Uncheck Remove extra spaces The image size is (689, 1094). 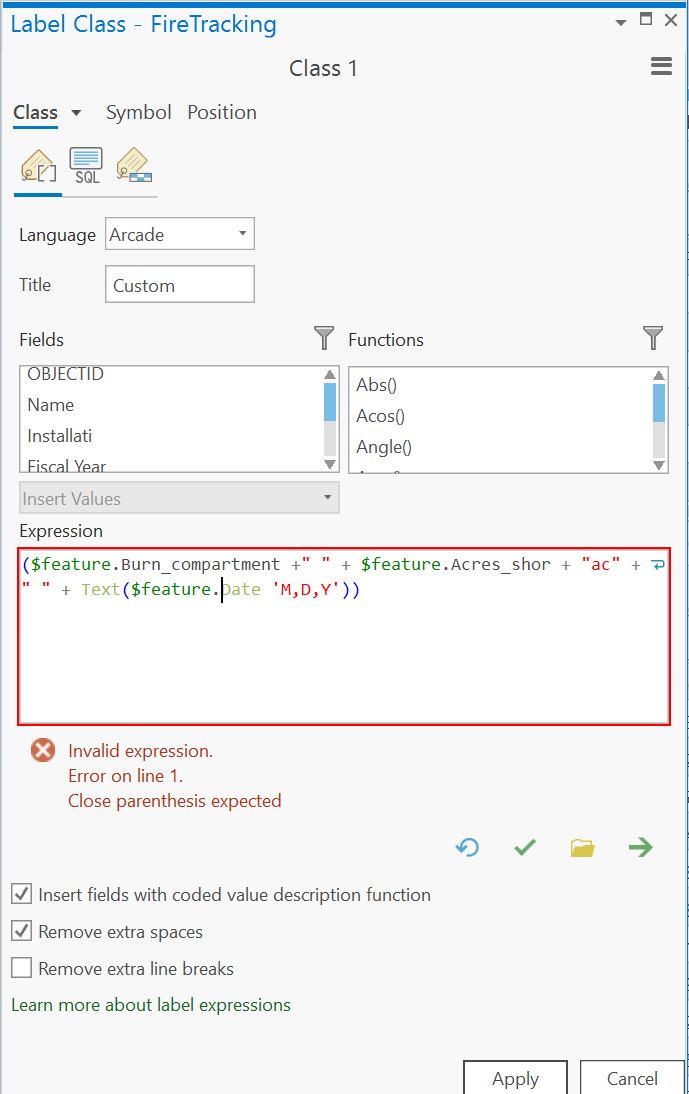tap(22, 931)
